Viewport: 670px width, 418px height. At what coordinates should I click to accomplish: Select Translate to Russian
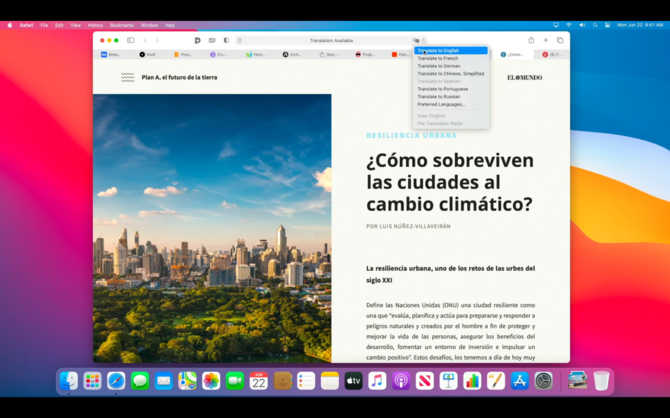coord(451,97)
